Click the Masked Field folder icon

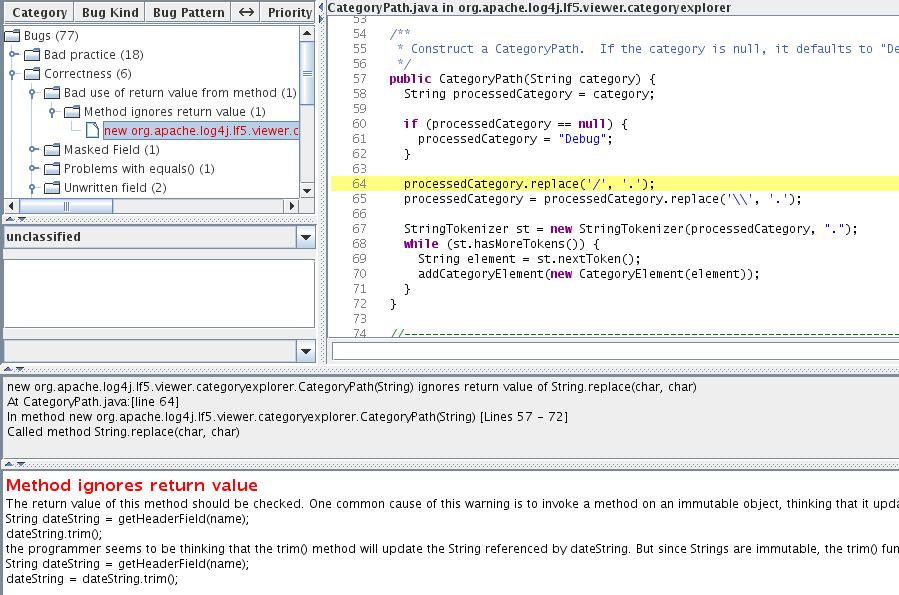(52, 150)
